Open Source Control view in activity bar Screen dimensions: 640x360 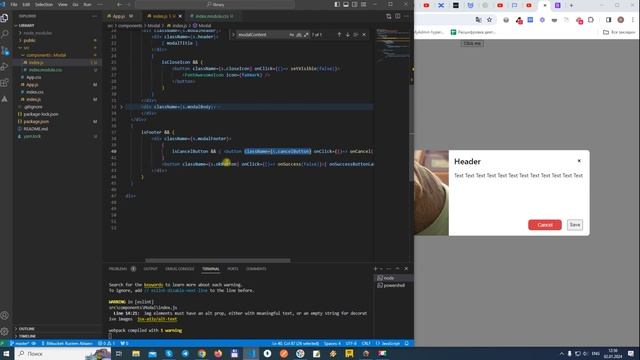(x=4, y=51)
